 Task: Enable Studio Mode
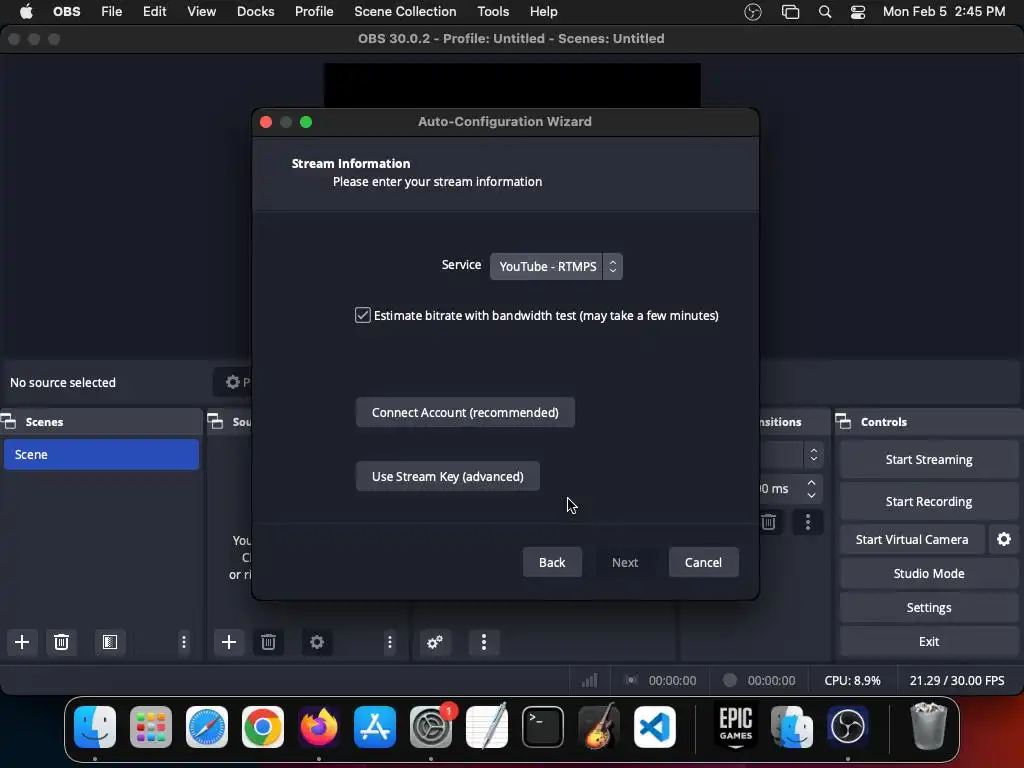tap(929, 573)
